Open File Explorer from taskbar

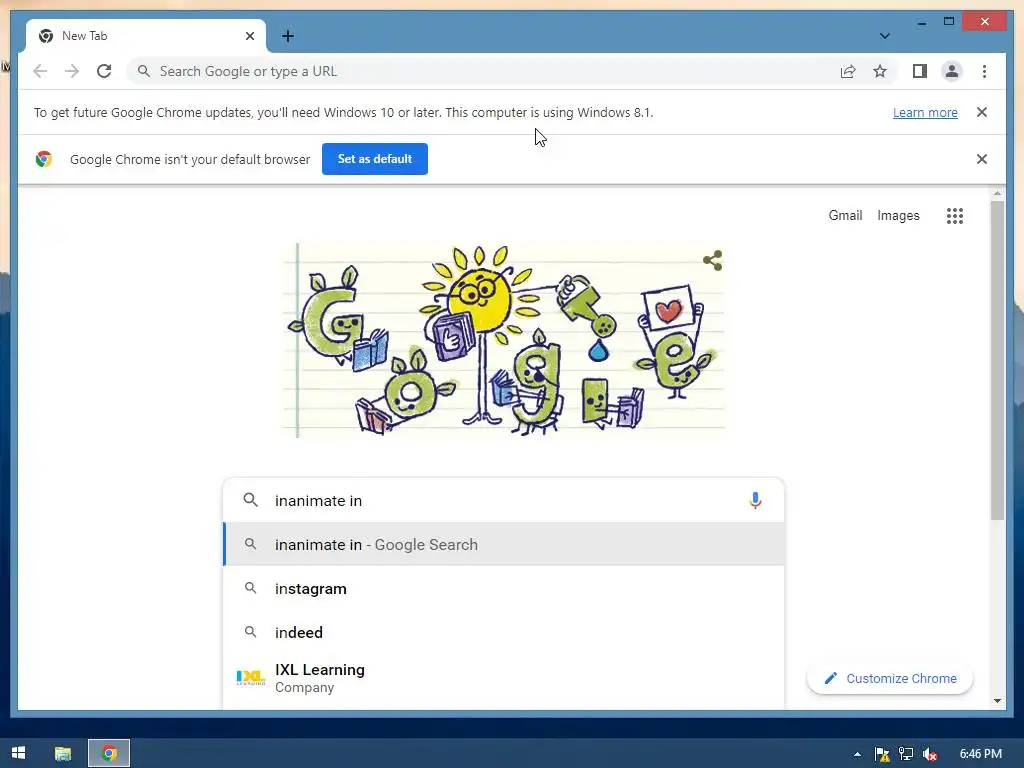pyautogui.click(x=63, y=754)
